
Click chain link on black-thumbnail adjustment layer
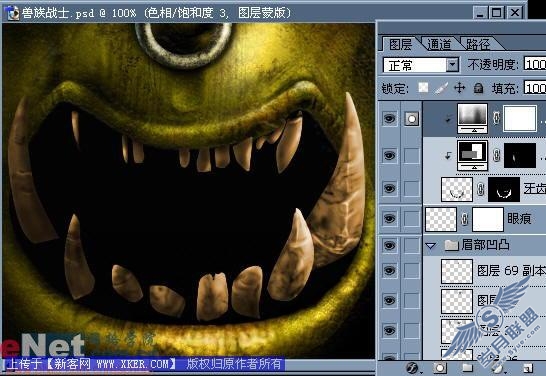496,155
